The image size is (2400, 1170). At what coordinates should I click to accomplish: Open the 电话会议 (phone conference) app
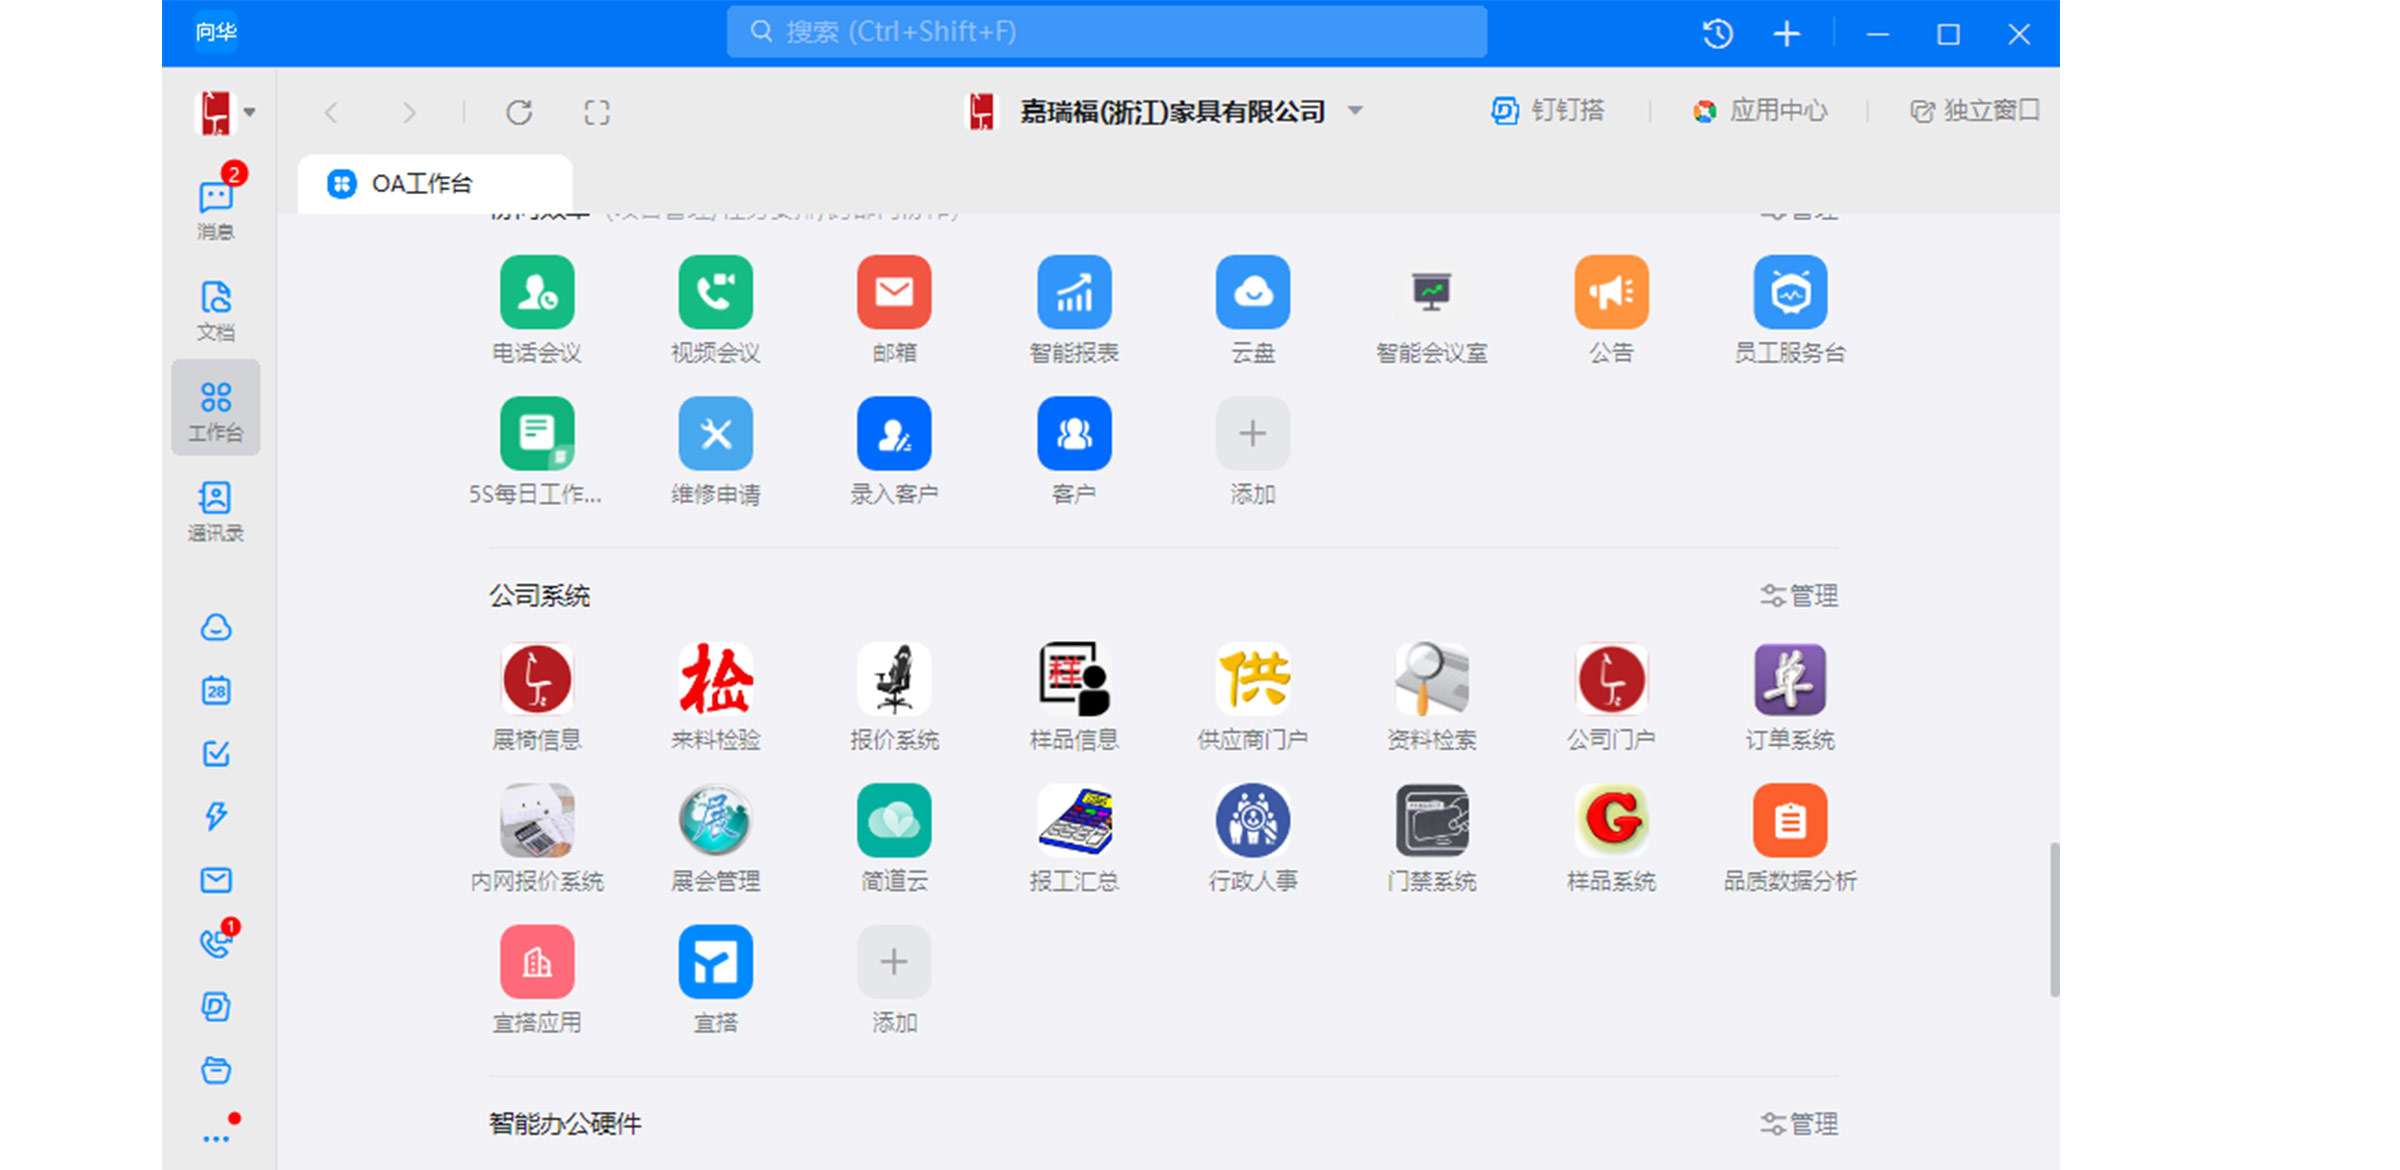pos(536,293)
